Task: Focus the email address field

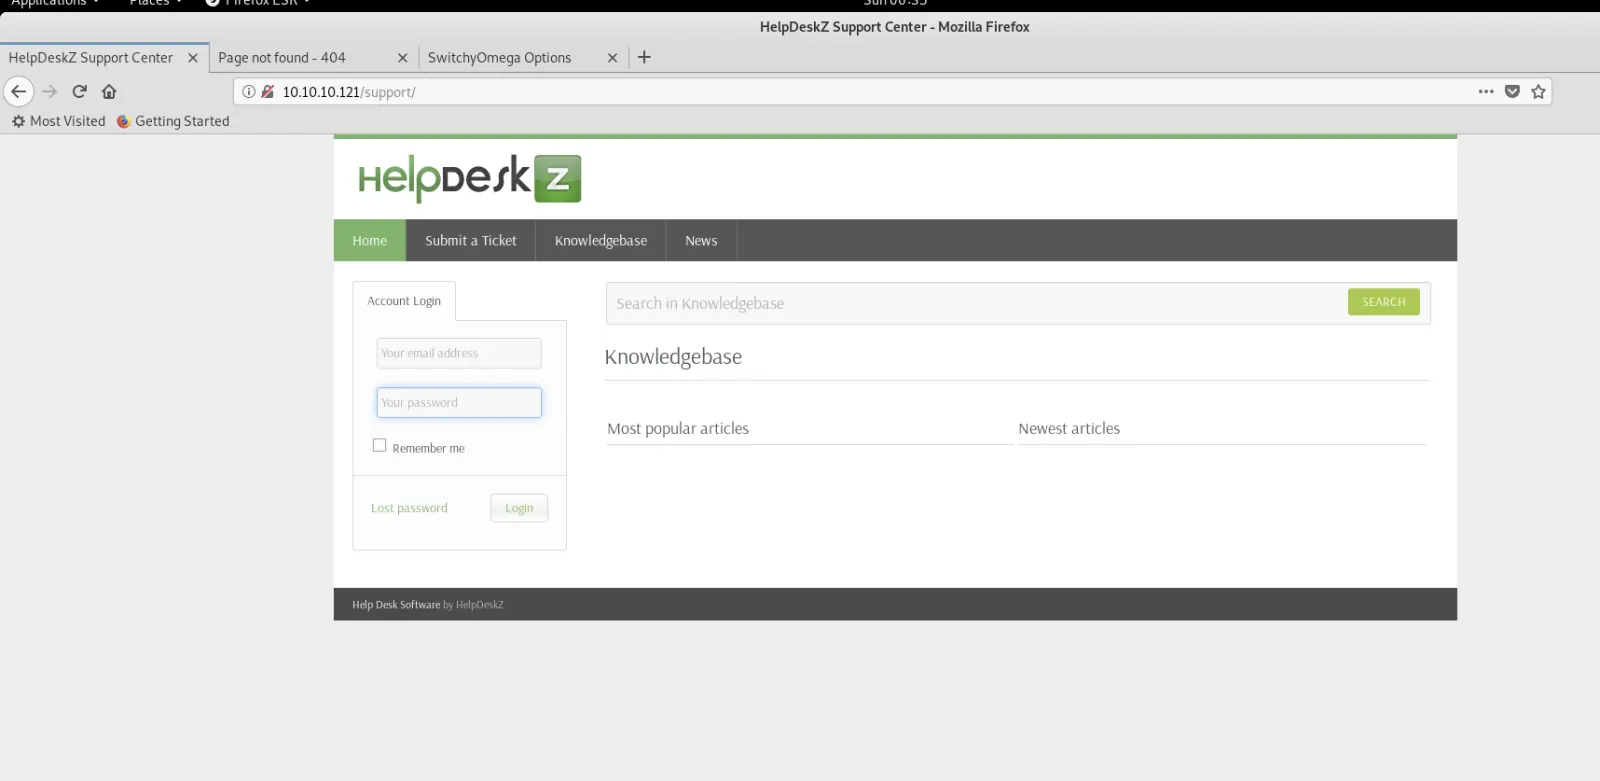Action: pyautogui.click(x=459, y=353)
